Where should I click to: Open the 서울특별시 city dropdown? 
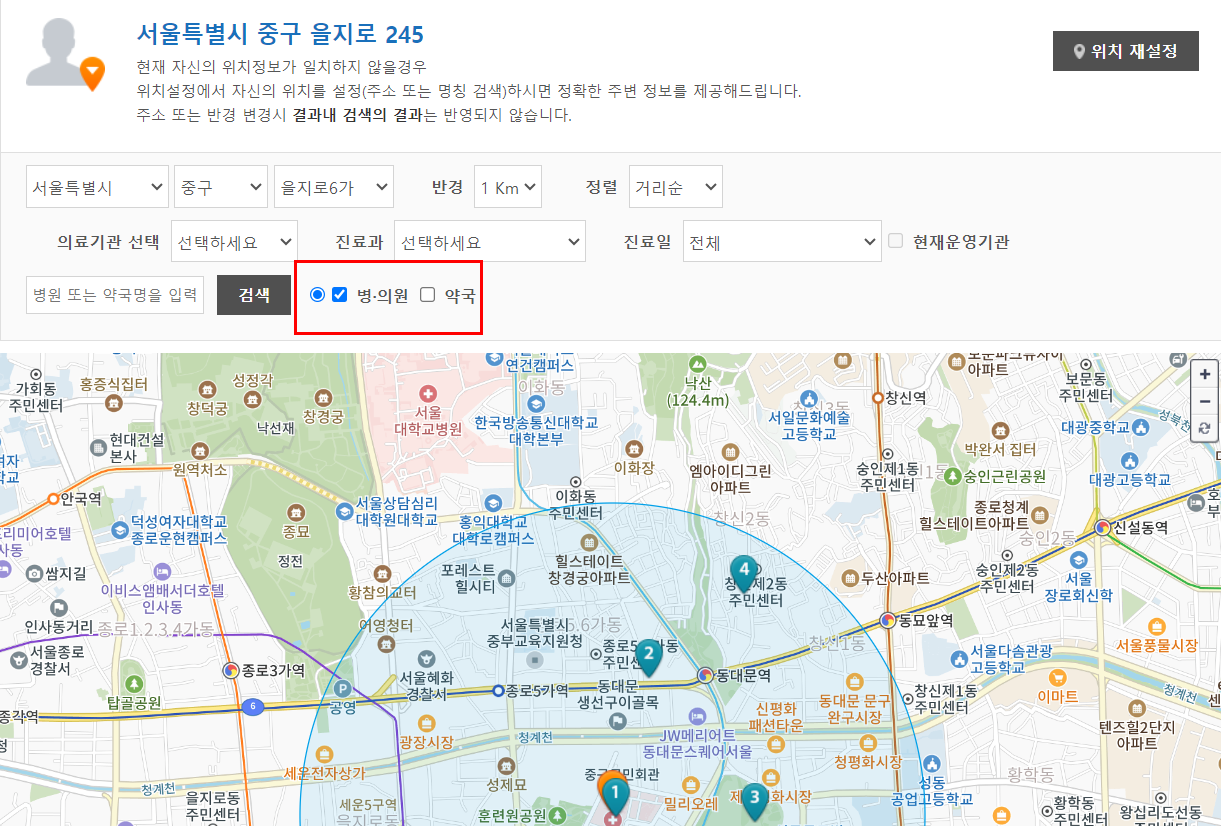click(97, 187)
